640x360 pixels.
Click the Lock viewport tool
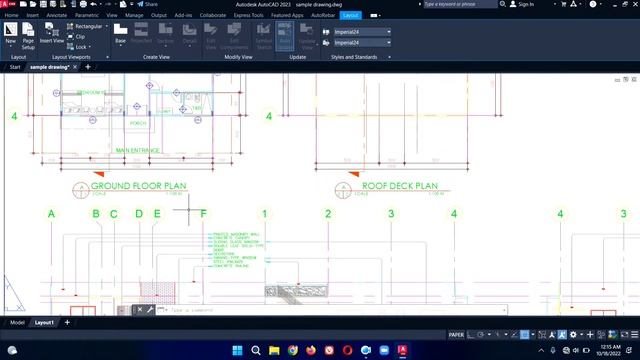pos(77,47)
